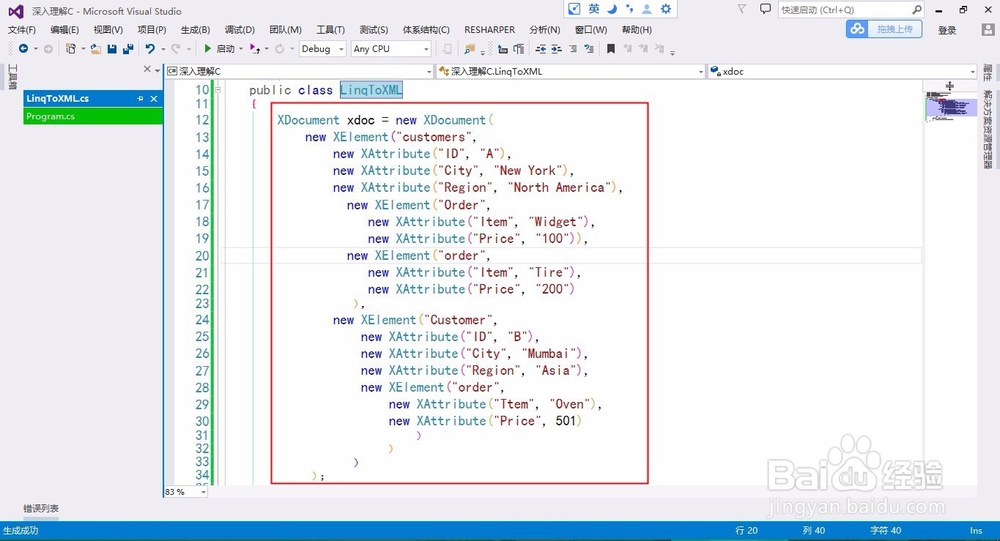Click the quick launch magnifier icon
This screenshot has height=541, width=1000.
coord(916,10)
